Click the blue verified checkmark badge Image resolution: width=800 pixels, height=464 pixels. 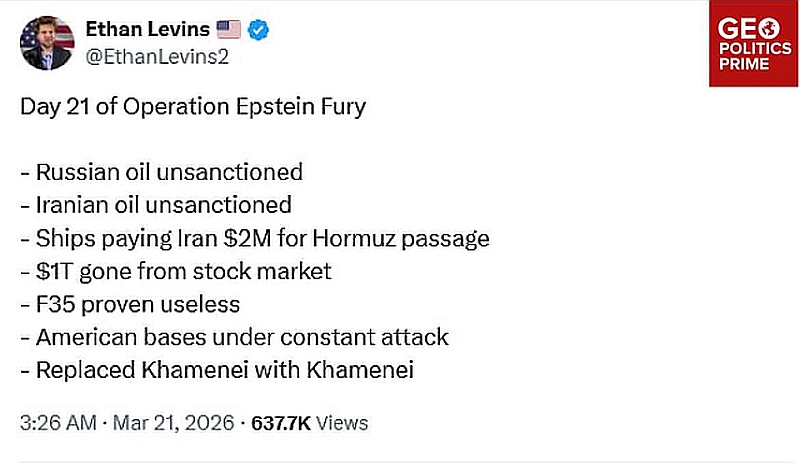click(259, 30)
